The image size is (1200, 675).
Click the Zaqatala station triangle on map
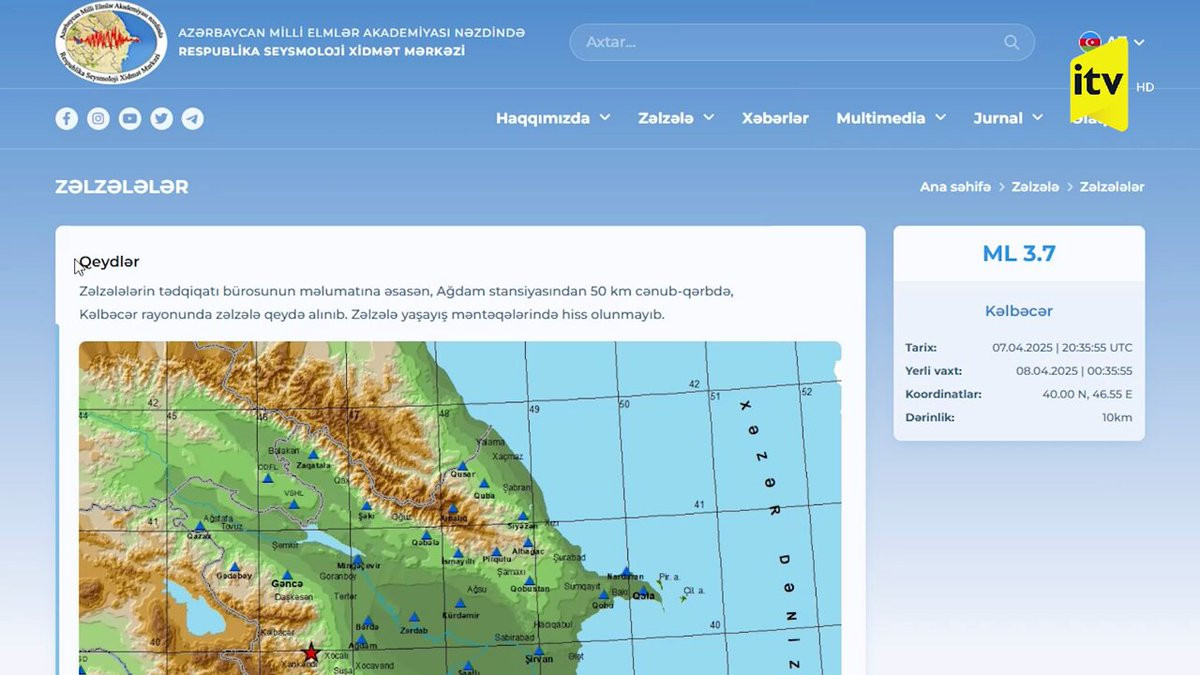tap(313, 453)
